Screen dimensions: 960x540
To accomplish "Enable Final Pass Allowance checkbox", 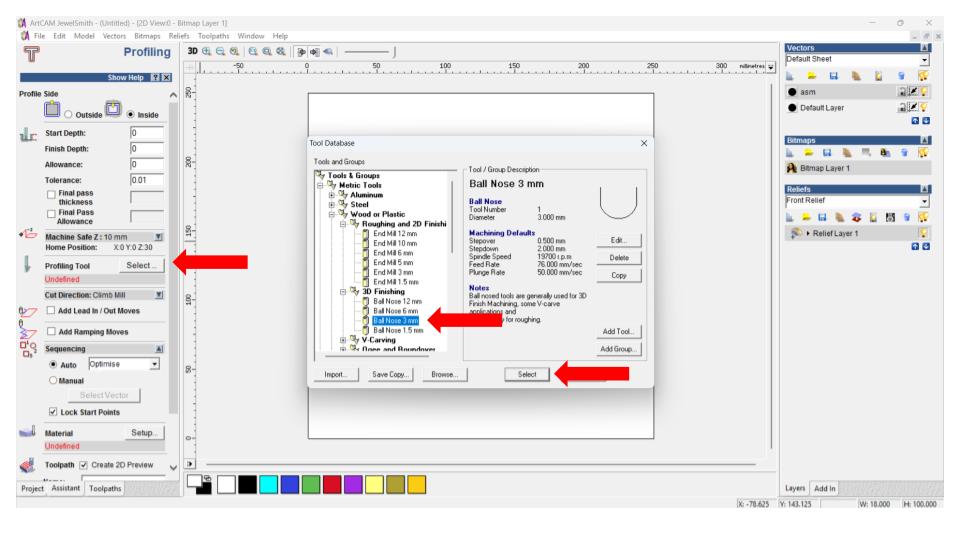I will [x=51, y=214].
